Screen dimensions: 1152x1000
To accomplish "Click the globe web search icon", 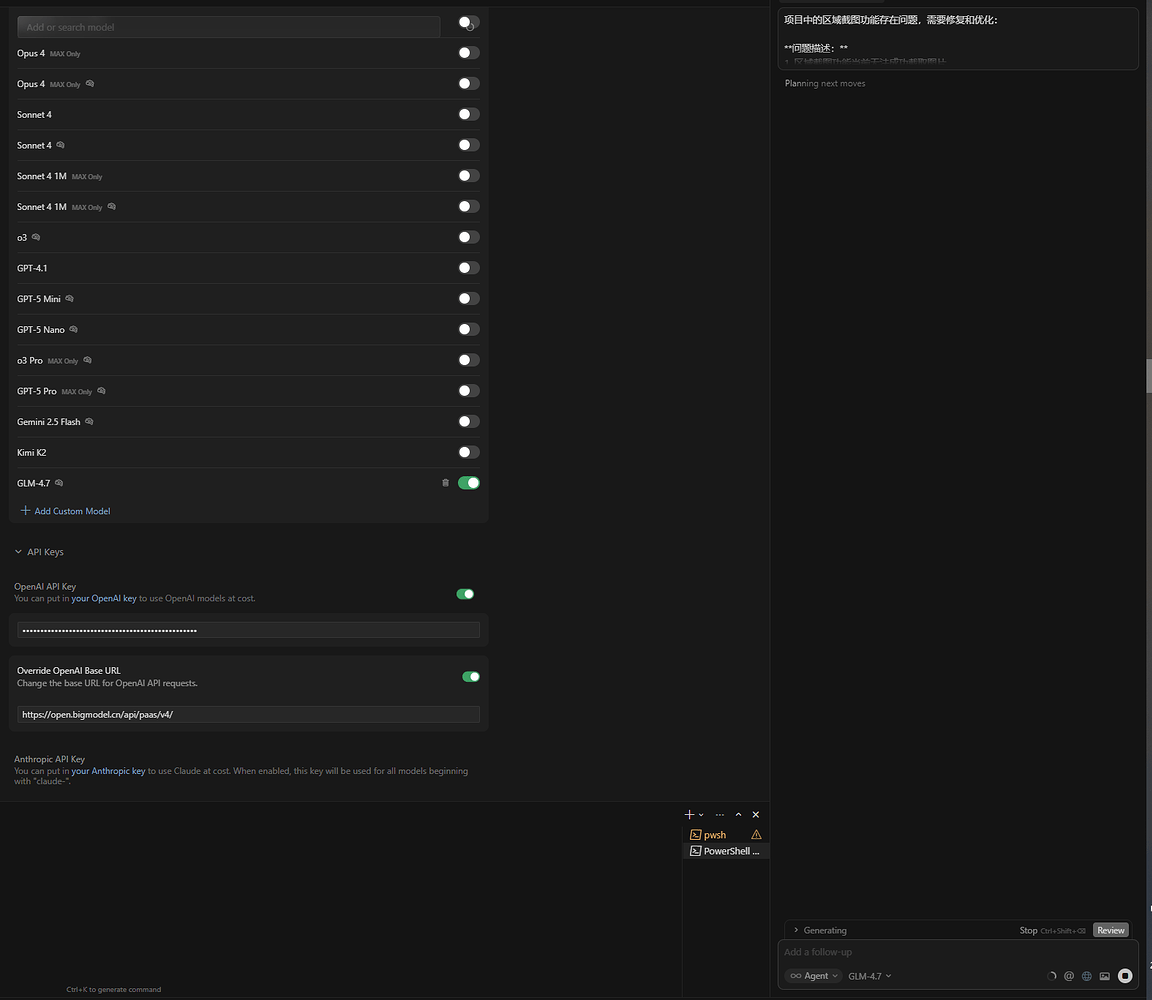I will [x=1087, y=976].
